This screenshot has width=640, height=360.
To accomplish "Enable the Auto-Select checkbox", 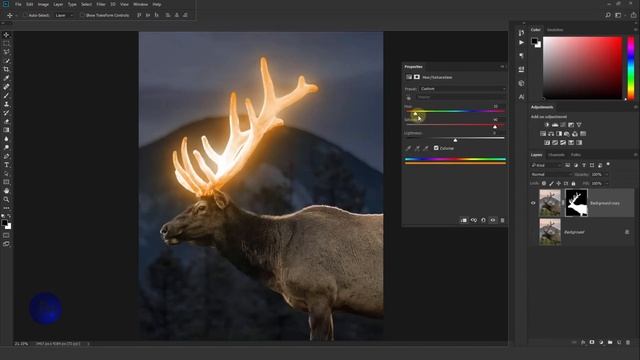I will point(25,15).
